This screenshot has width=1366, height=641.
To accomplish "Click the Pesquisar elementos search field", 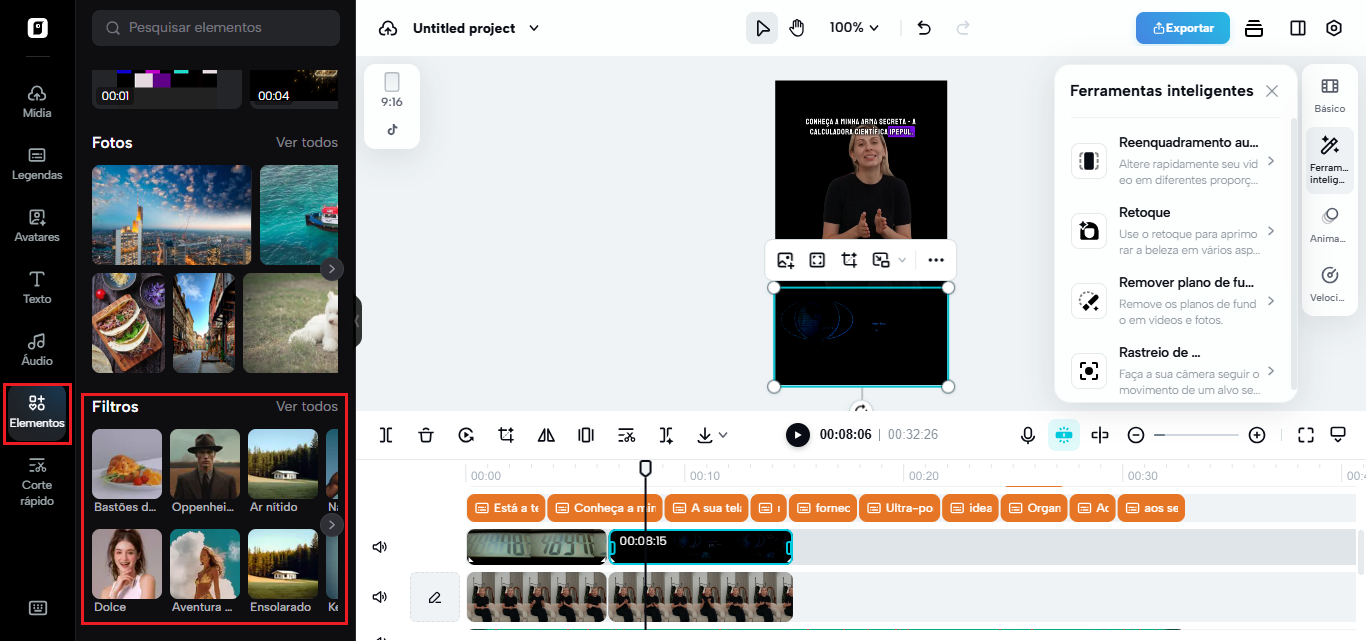I will coord(216,28).
